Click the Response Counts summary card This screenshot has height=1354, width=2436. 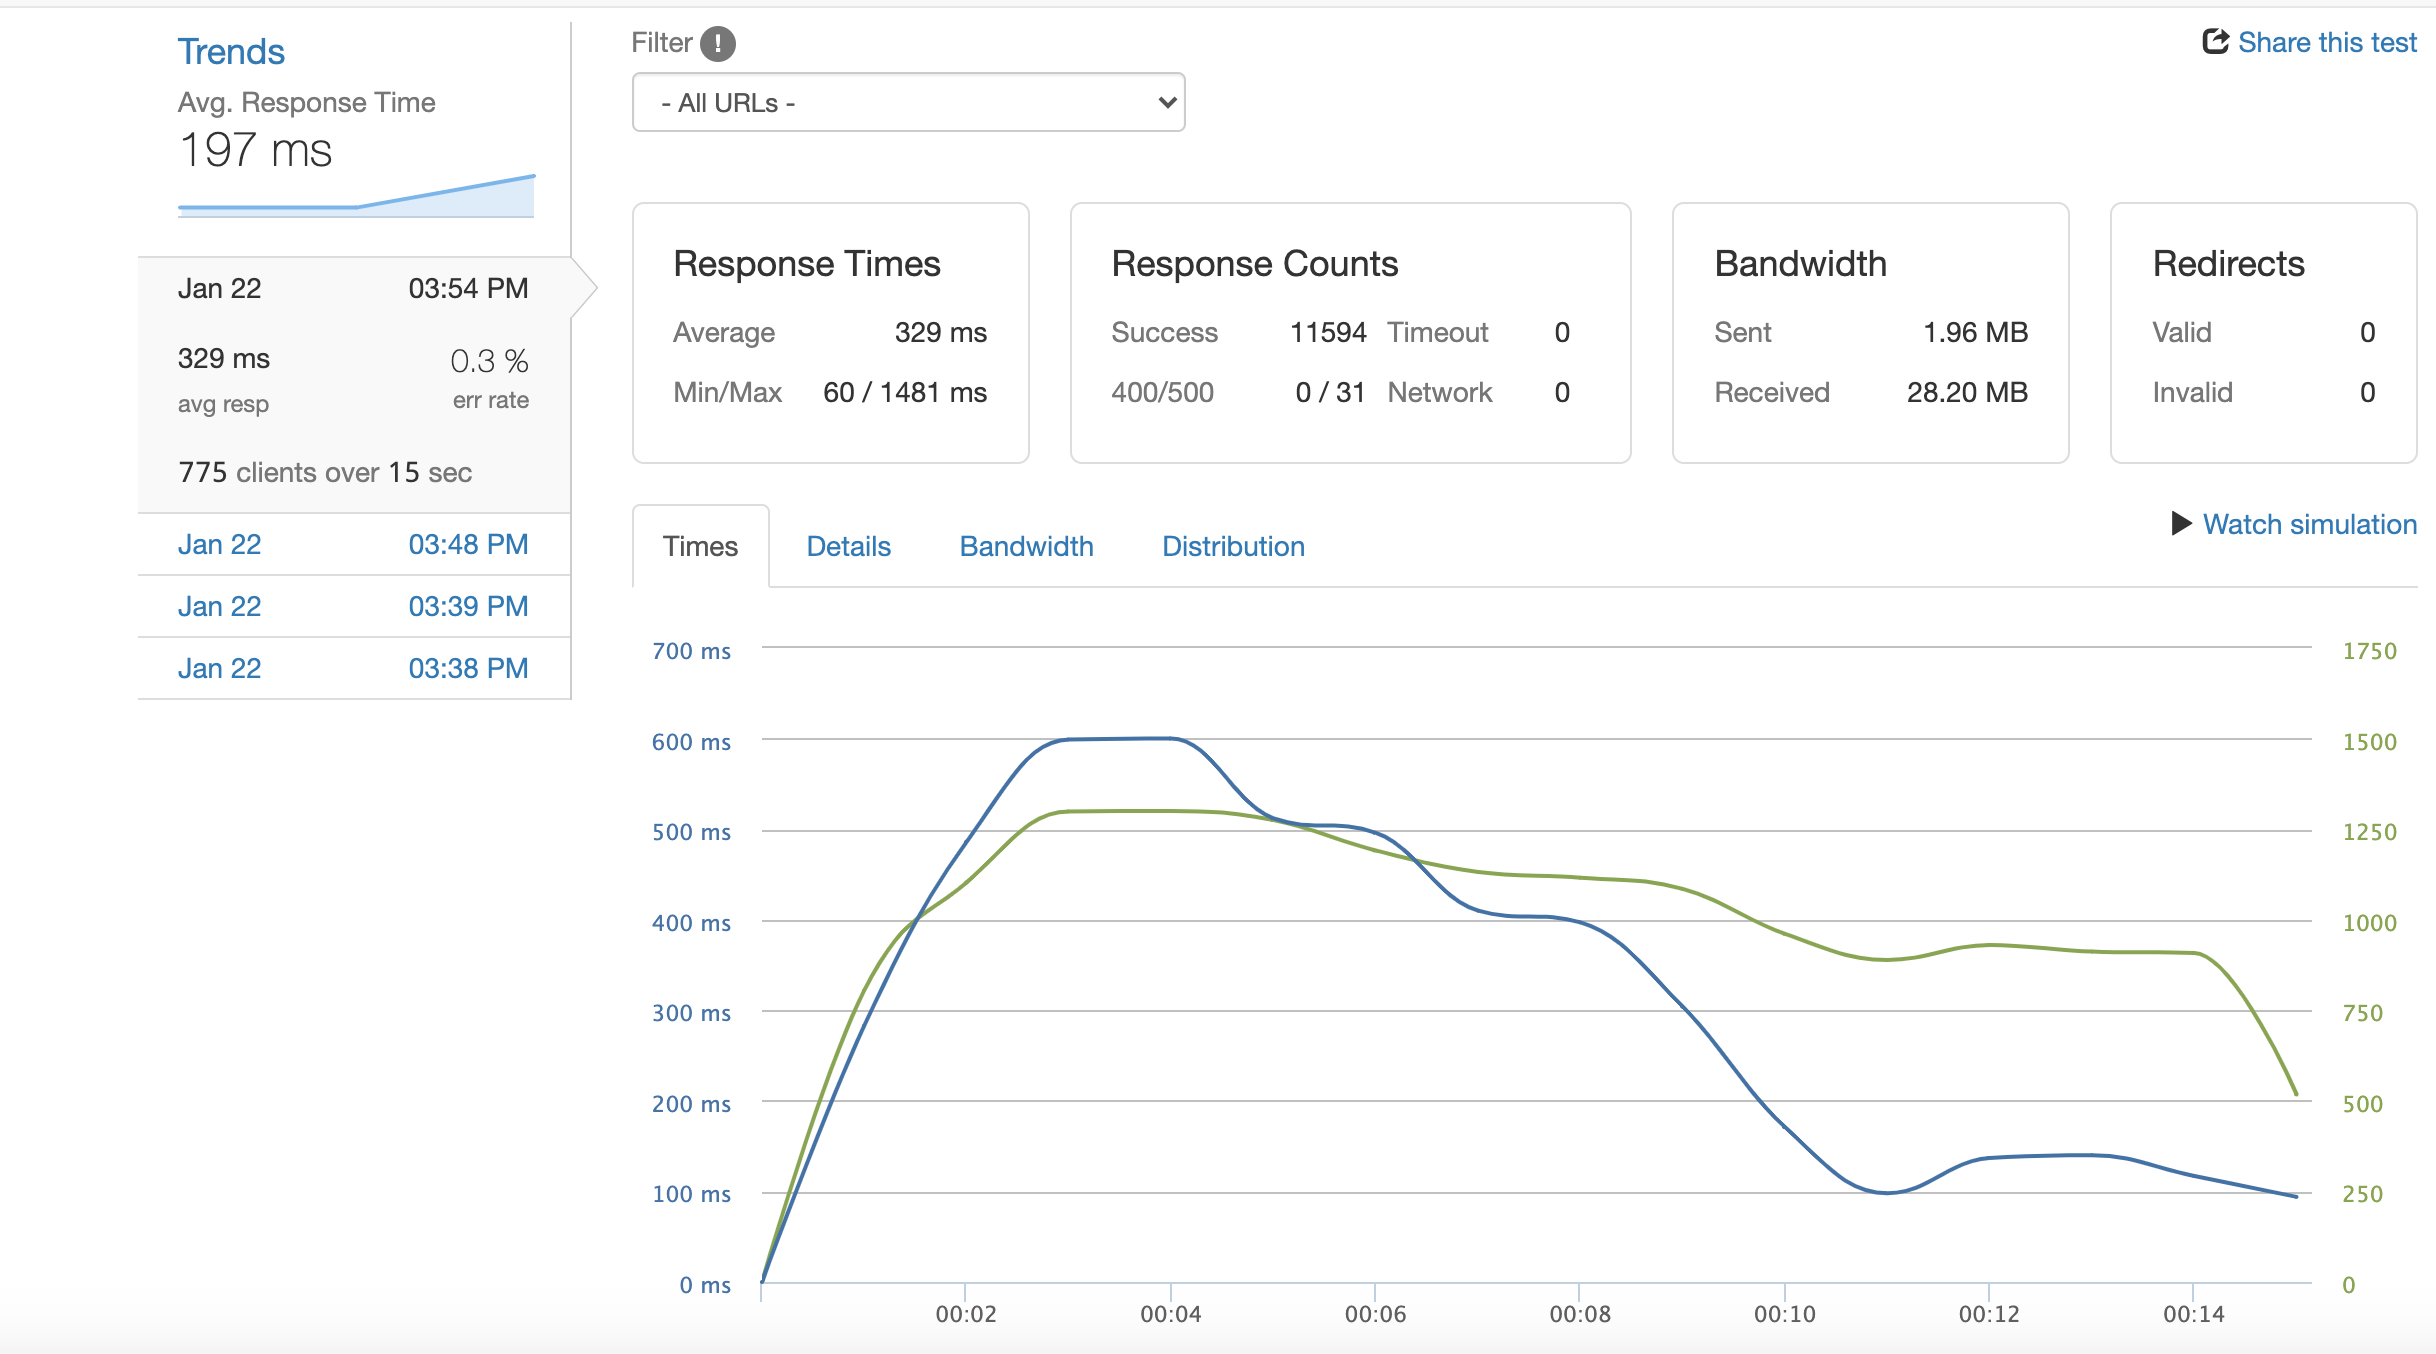point(1350,333)
